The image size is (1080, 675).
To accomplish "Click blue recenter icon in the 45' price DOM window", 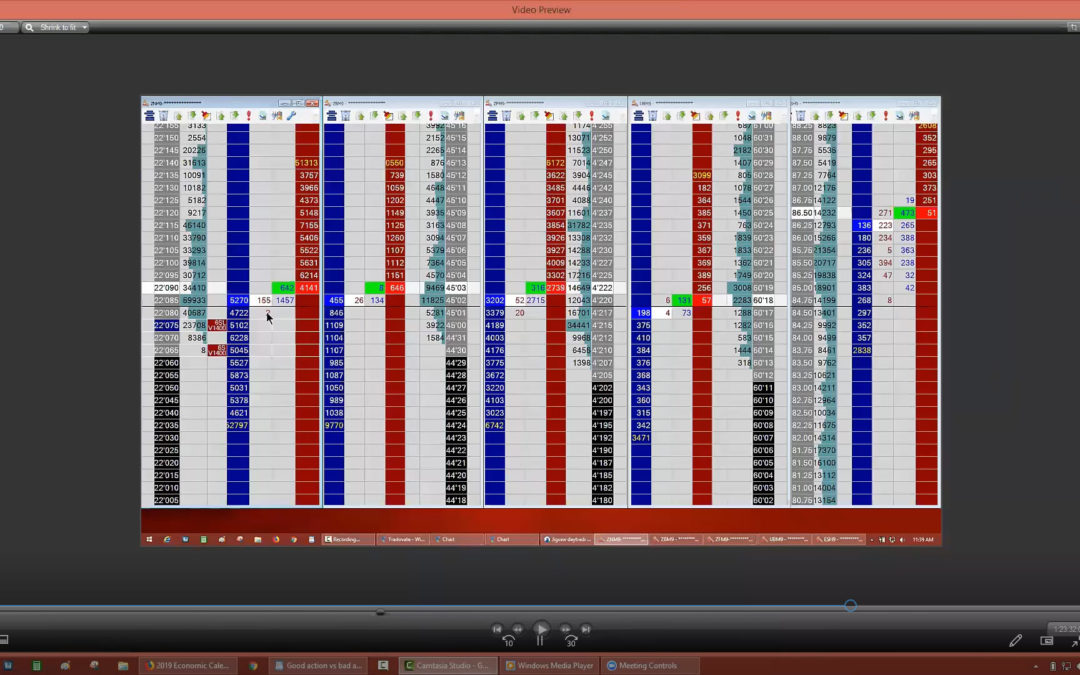I will click(x=331, y=116).
